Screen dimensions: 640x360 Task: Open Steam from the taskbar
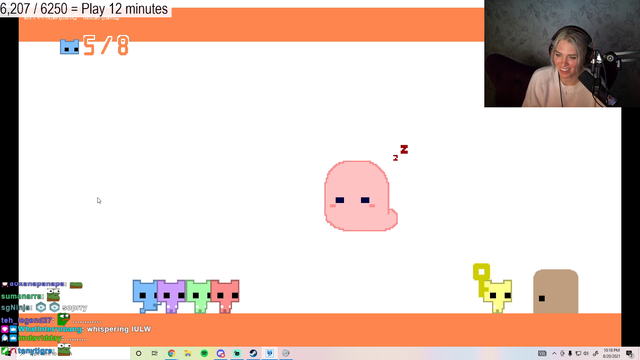click(x=253, y=353)
